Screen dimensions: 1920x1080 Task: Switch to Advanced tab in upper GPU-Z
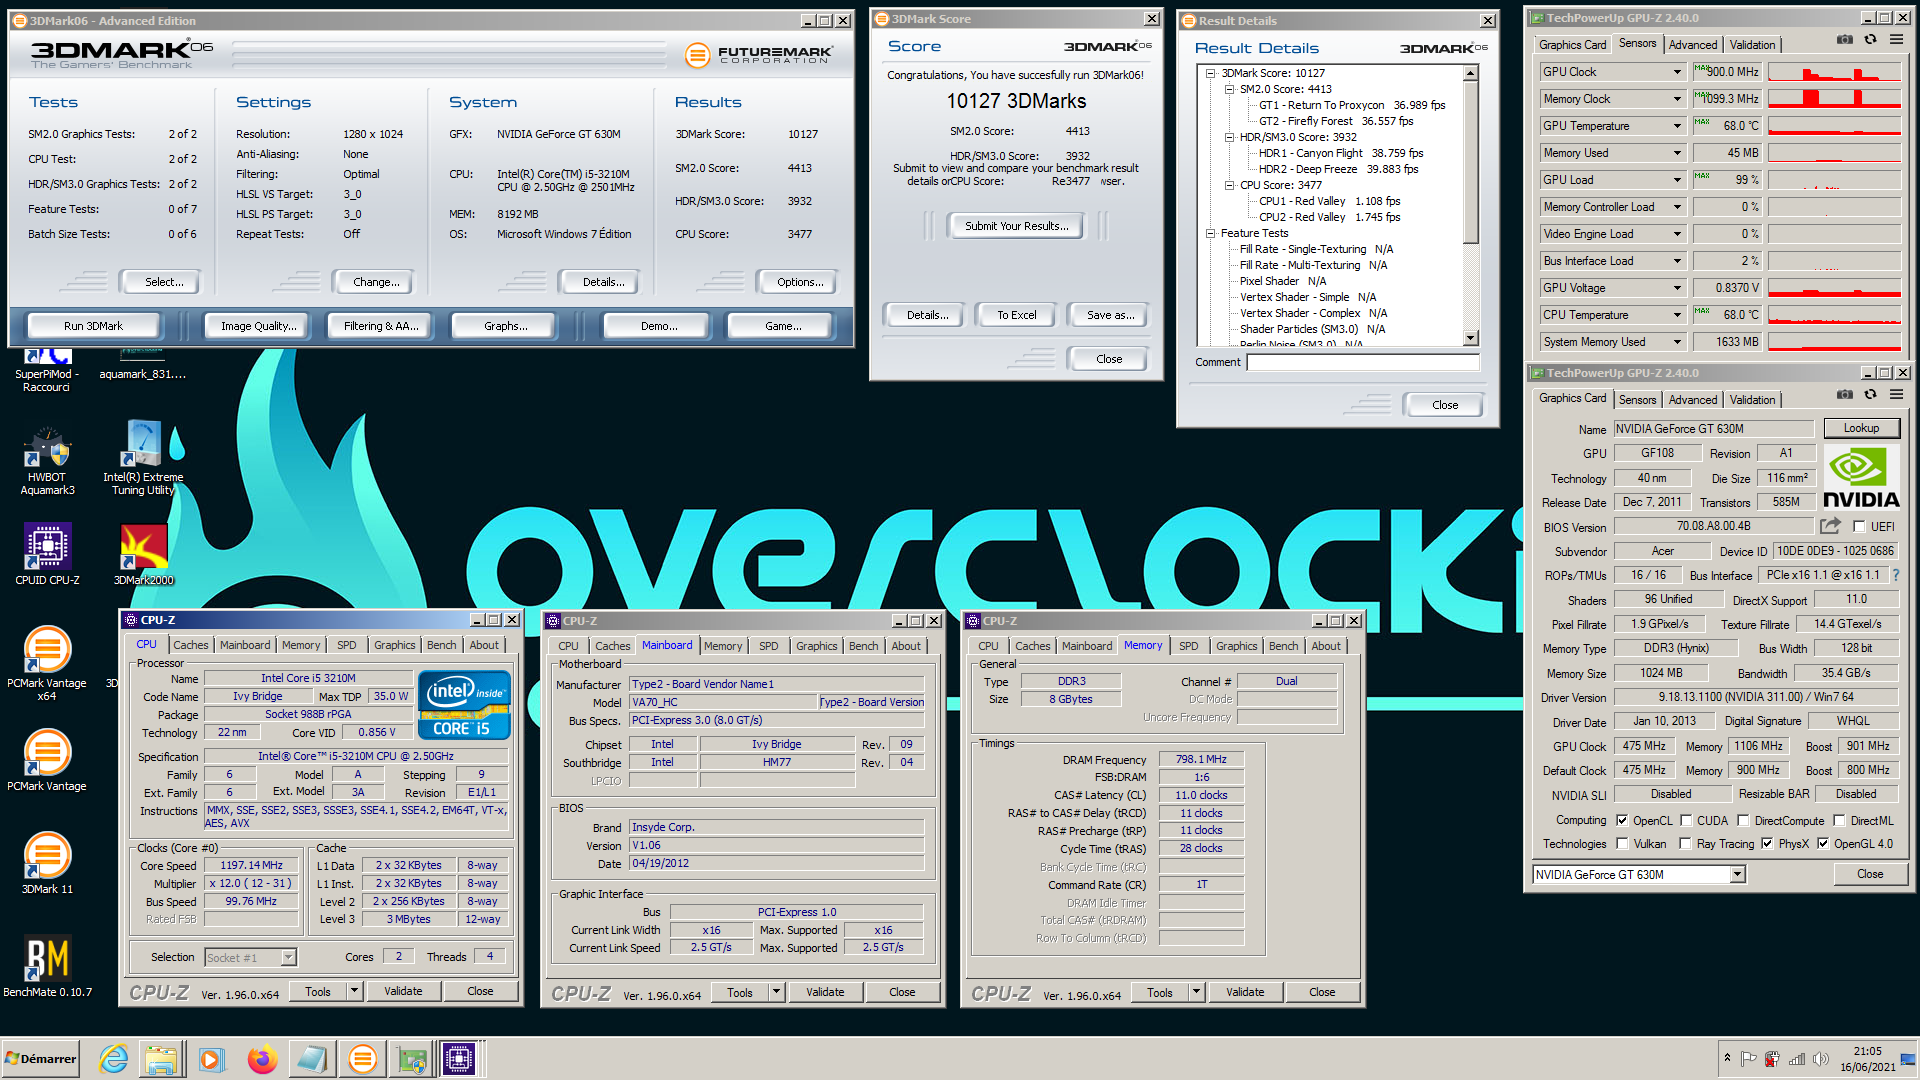click(1692, 45)
